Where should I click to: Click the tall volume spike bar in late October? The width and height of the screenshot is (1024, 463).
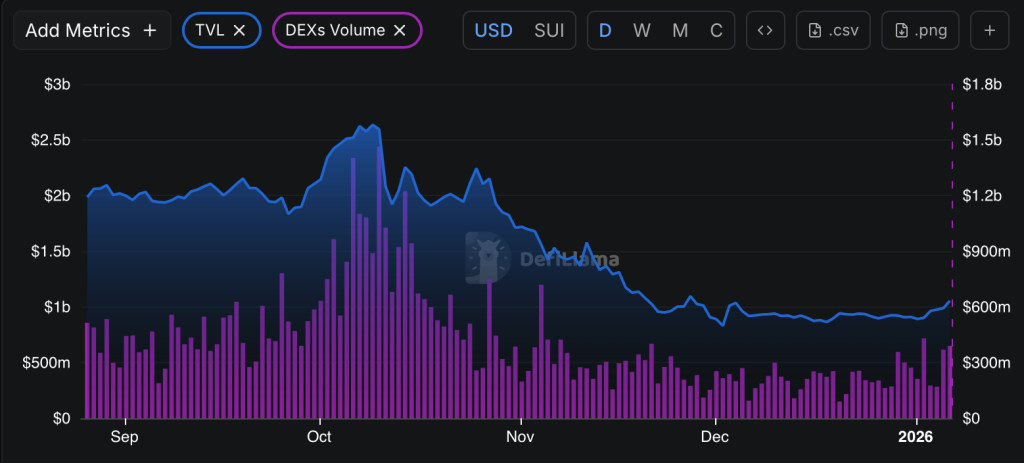[489, 320]
